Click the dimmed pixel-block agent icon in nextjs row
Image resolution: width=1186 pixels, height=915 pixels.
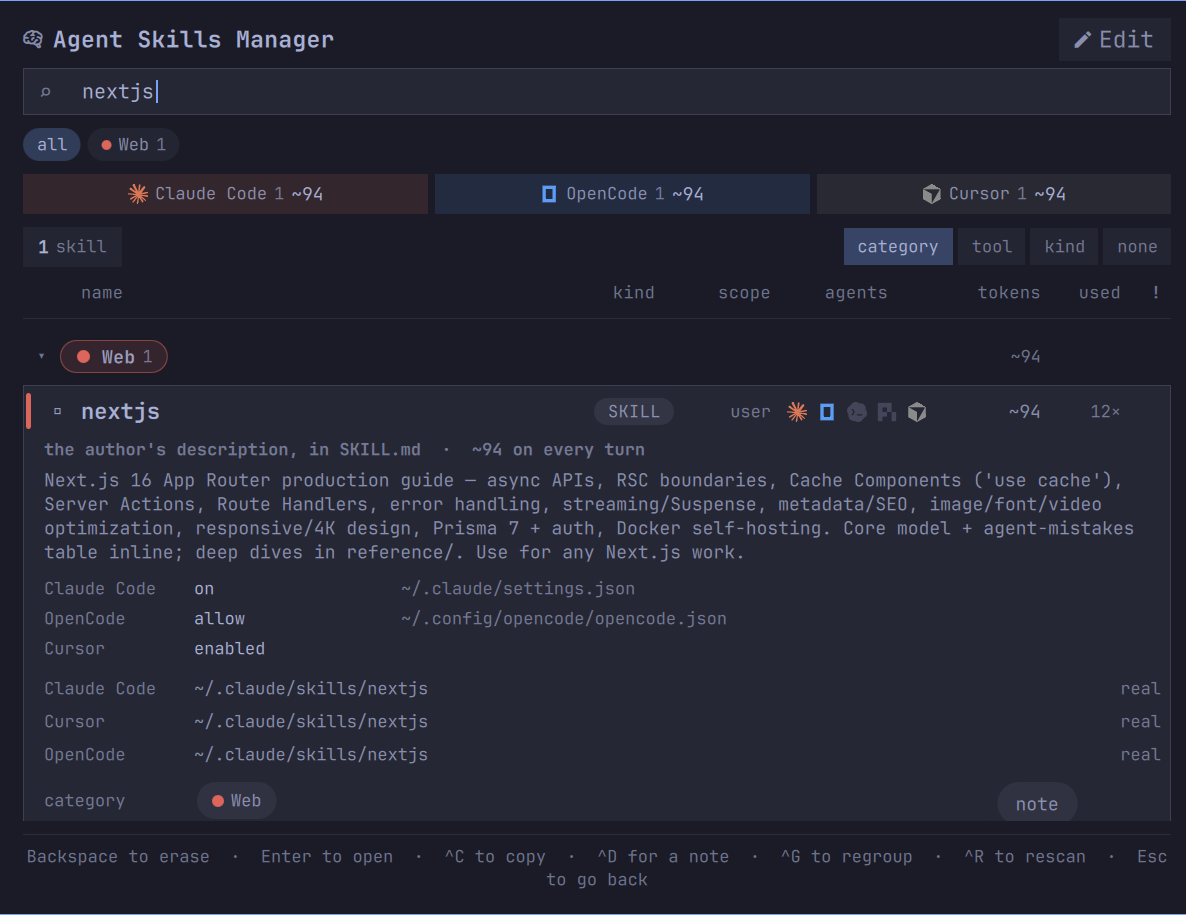point(886,412)
